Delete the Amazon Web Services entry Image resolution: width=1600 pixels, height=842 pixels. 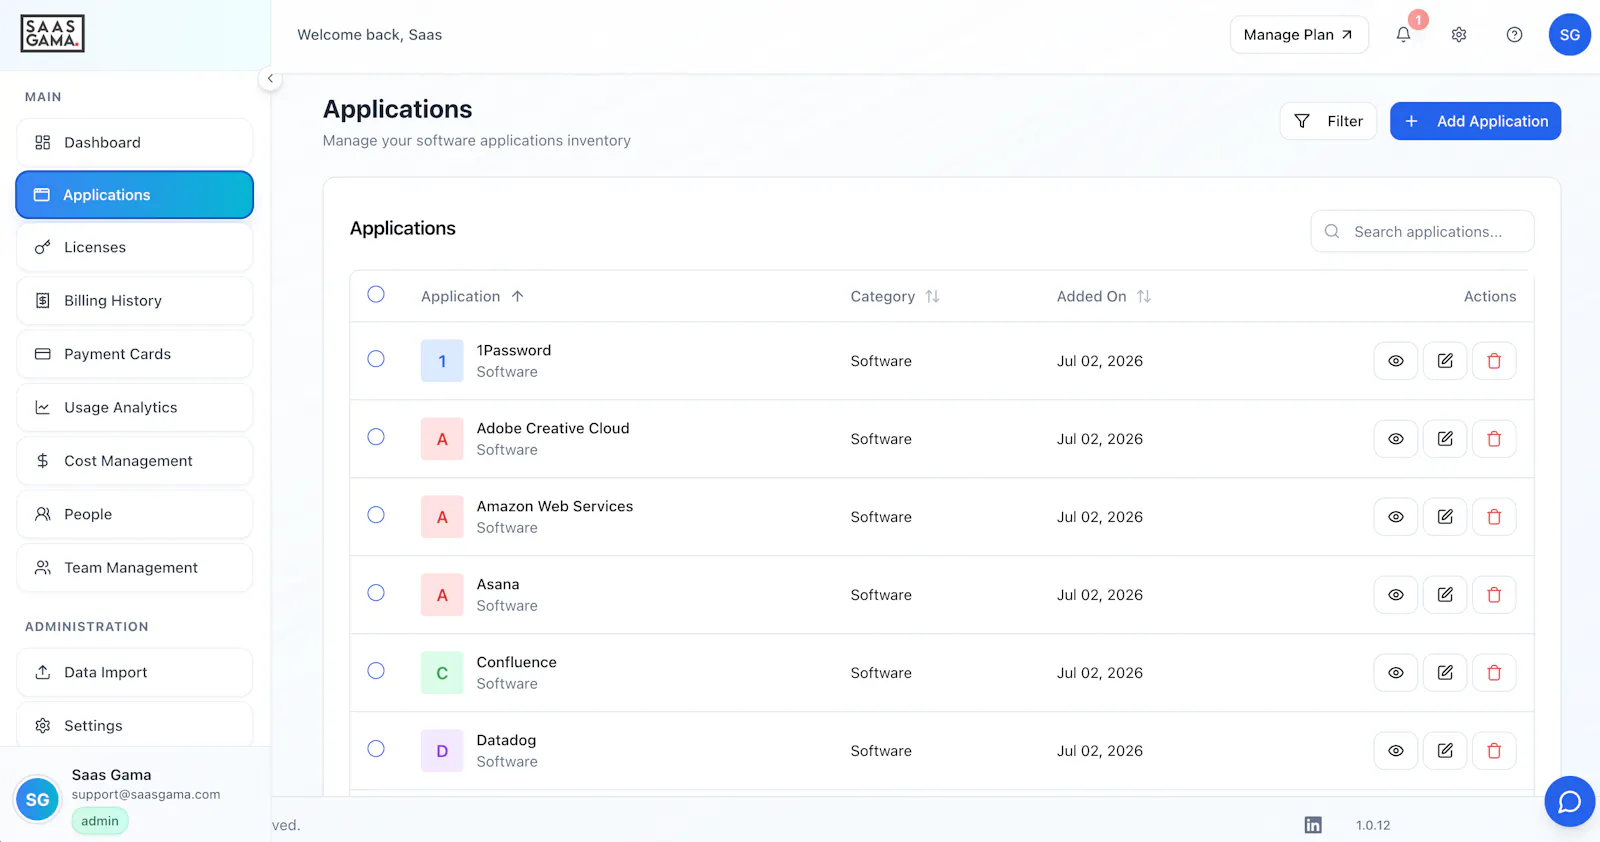coord(1494,517)
